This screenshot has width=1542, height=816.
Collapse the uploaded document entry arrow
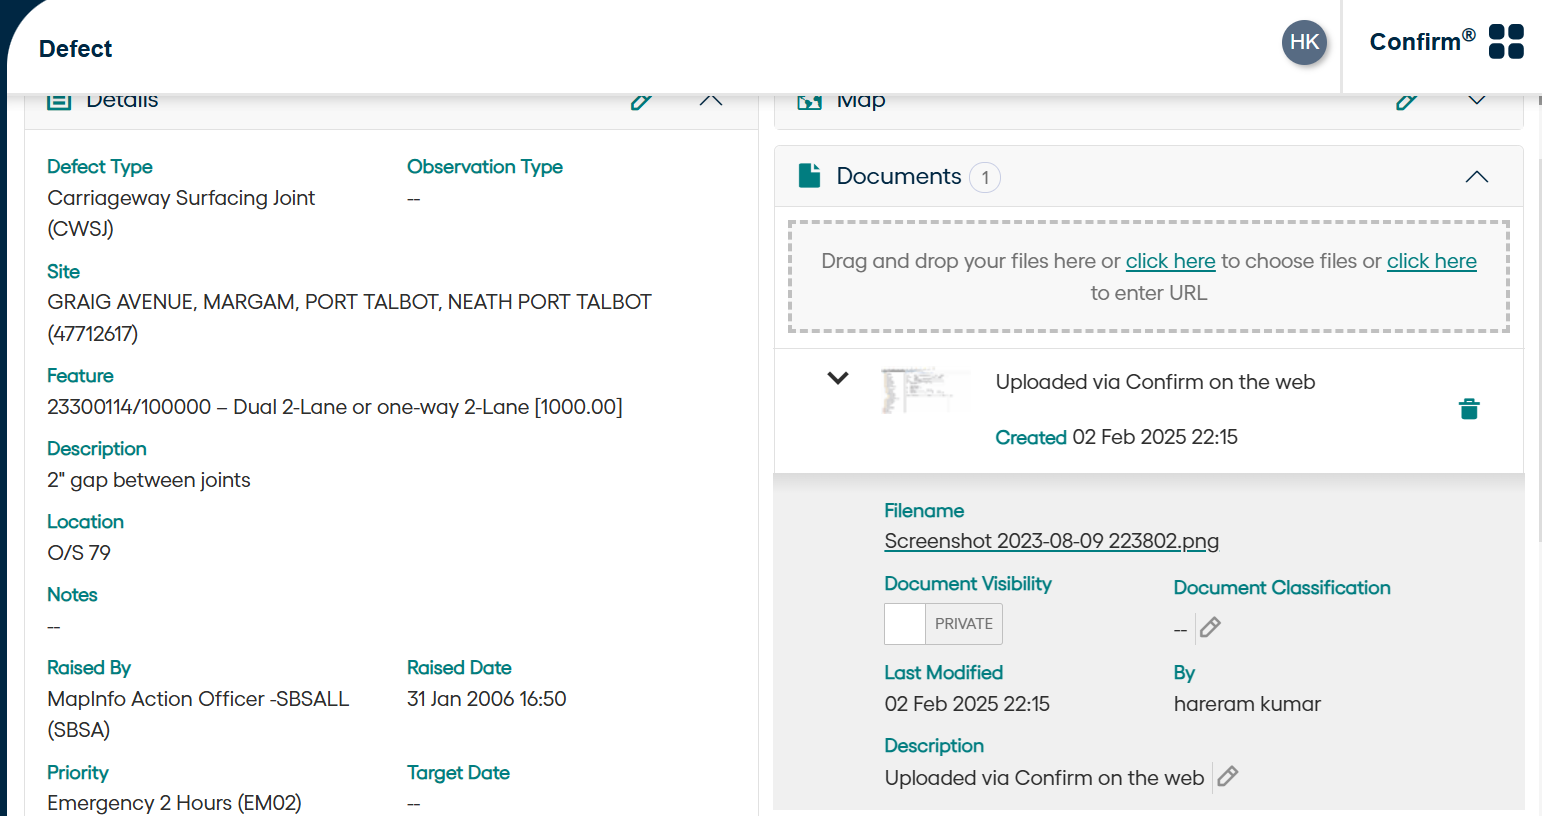837,378
